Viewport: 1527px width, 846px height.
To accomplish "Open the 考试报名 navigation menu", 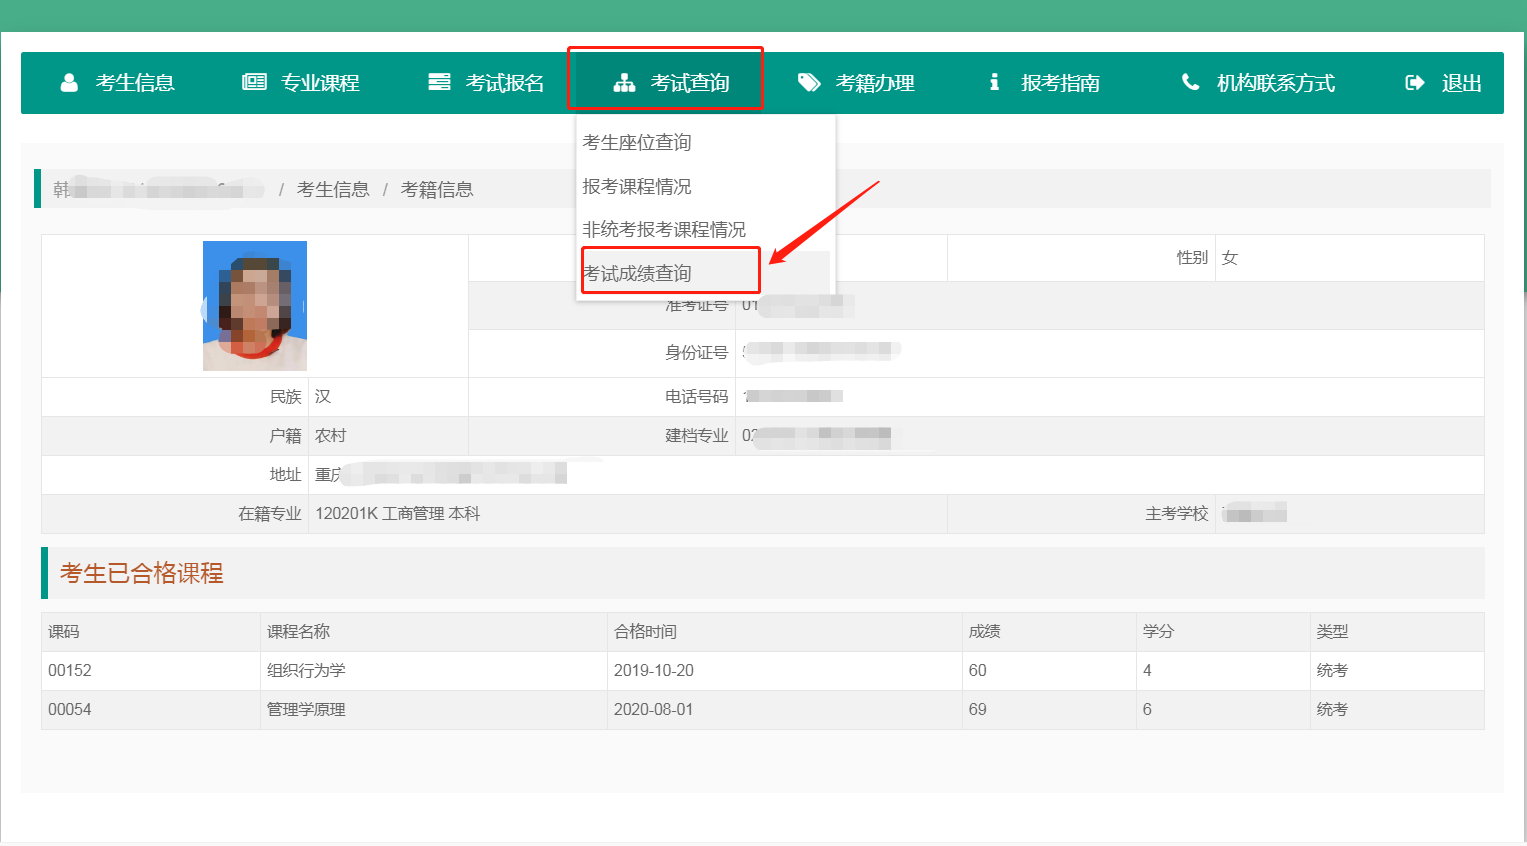I will point(486,83).
